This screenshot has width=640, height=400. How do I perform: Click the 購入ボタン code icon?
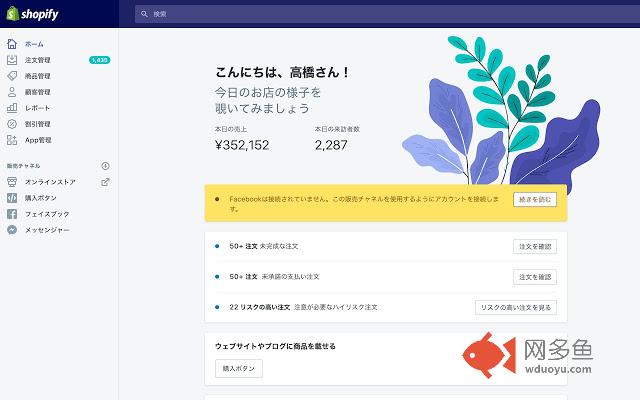(x=12, y=198)
